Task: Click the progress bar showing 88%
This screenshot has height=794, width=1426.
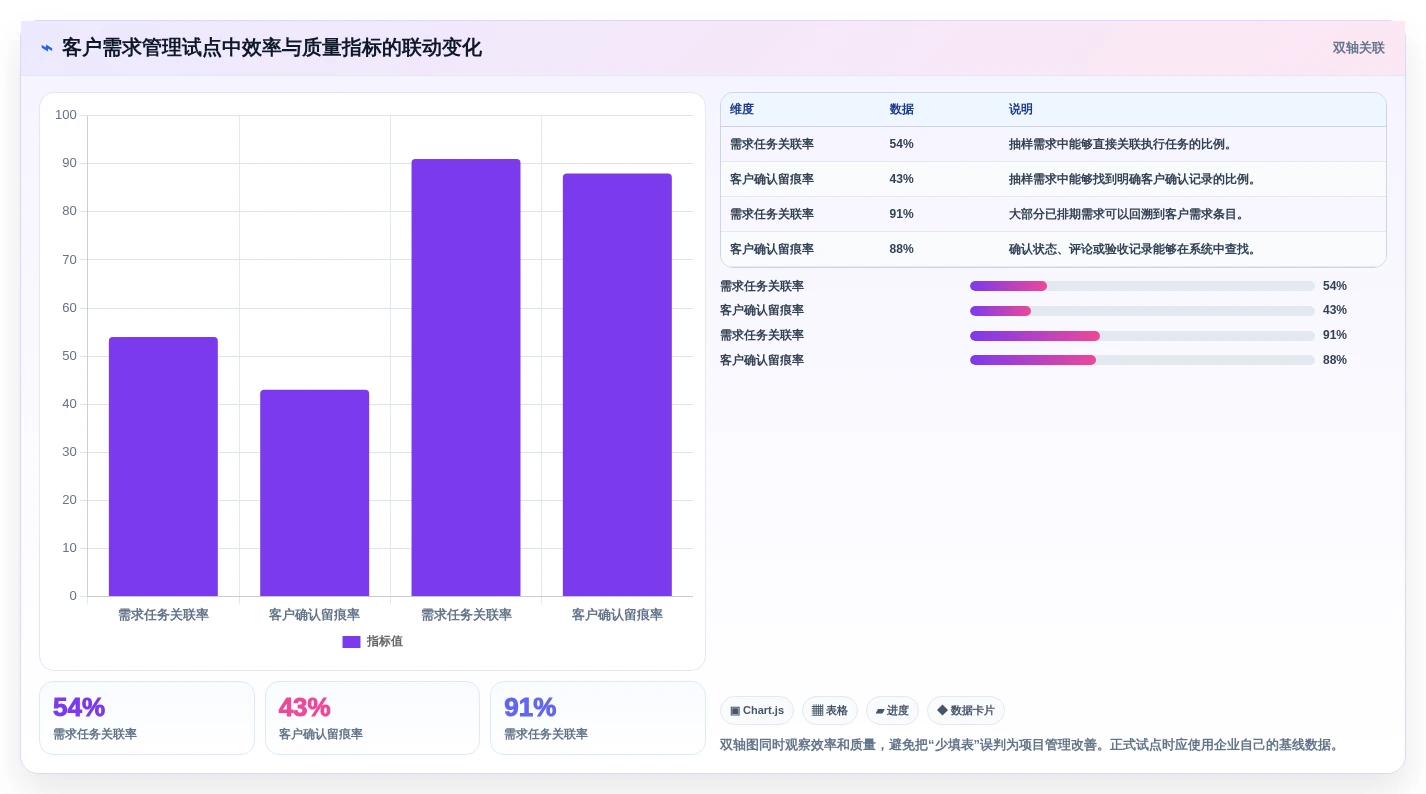Action: point(1142,360)
